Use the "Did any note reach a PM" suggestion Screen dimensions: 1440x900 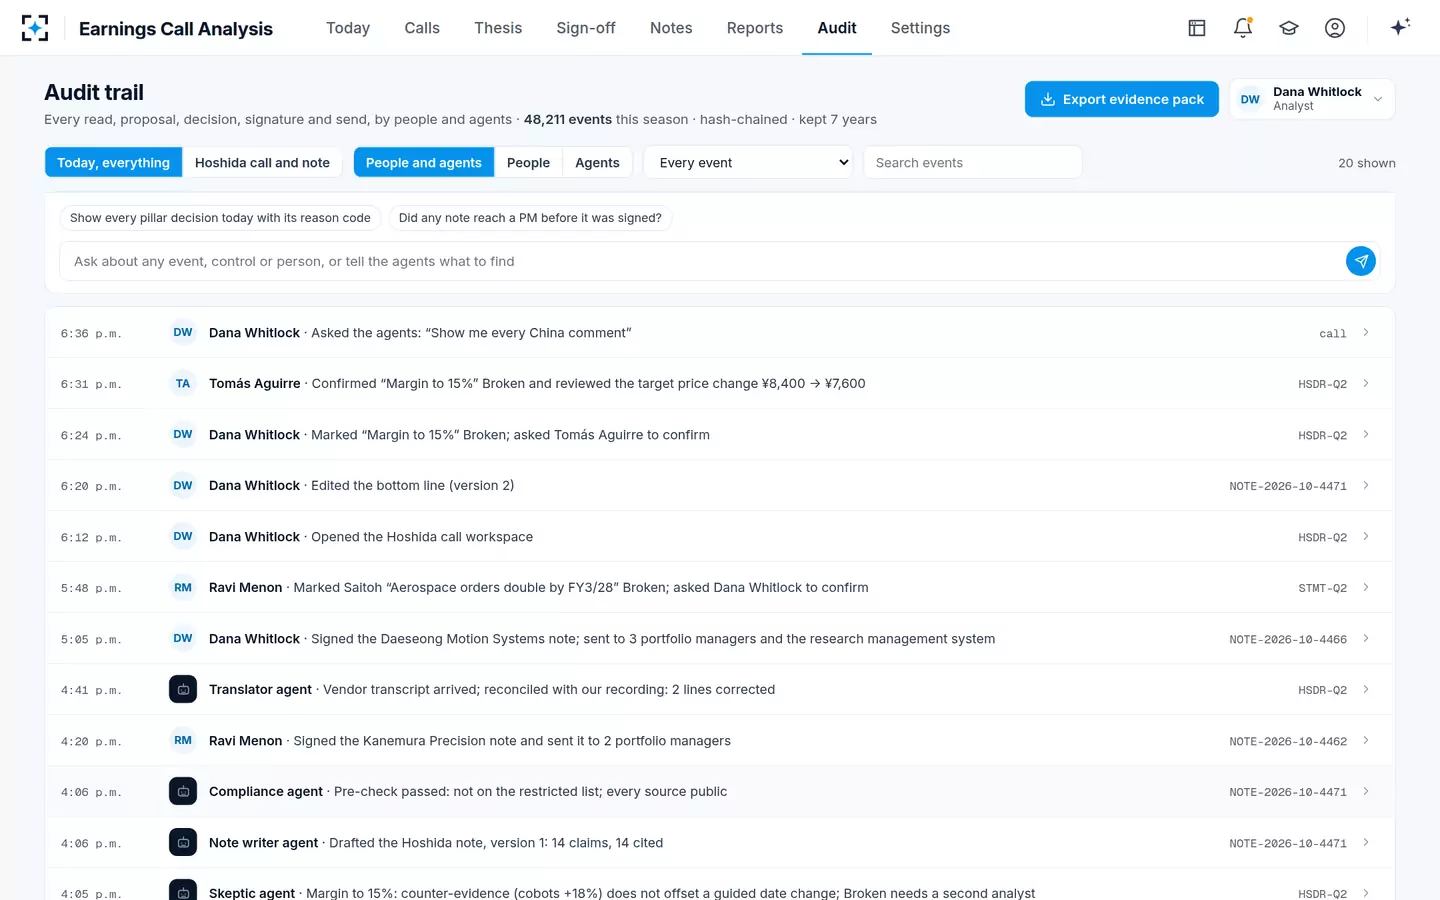pos(530,218)
